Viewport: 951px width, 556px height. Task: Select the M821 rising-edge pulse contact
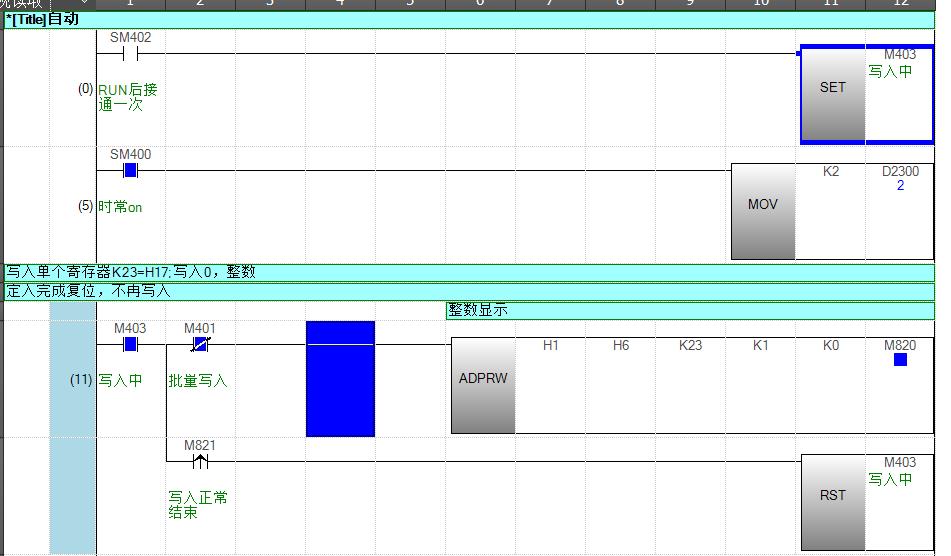coord(200,461)
